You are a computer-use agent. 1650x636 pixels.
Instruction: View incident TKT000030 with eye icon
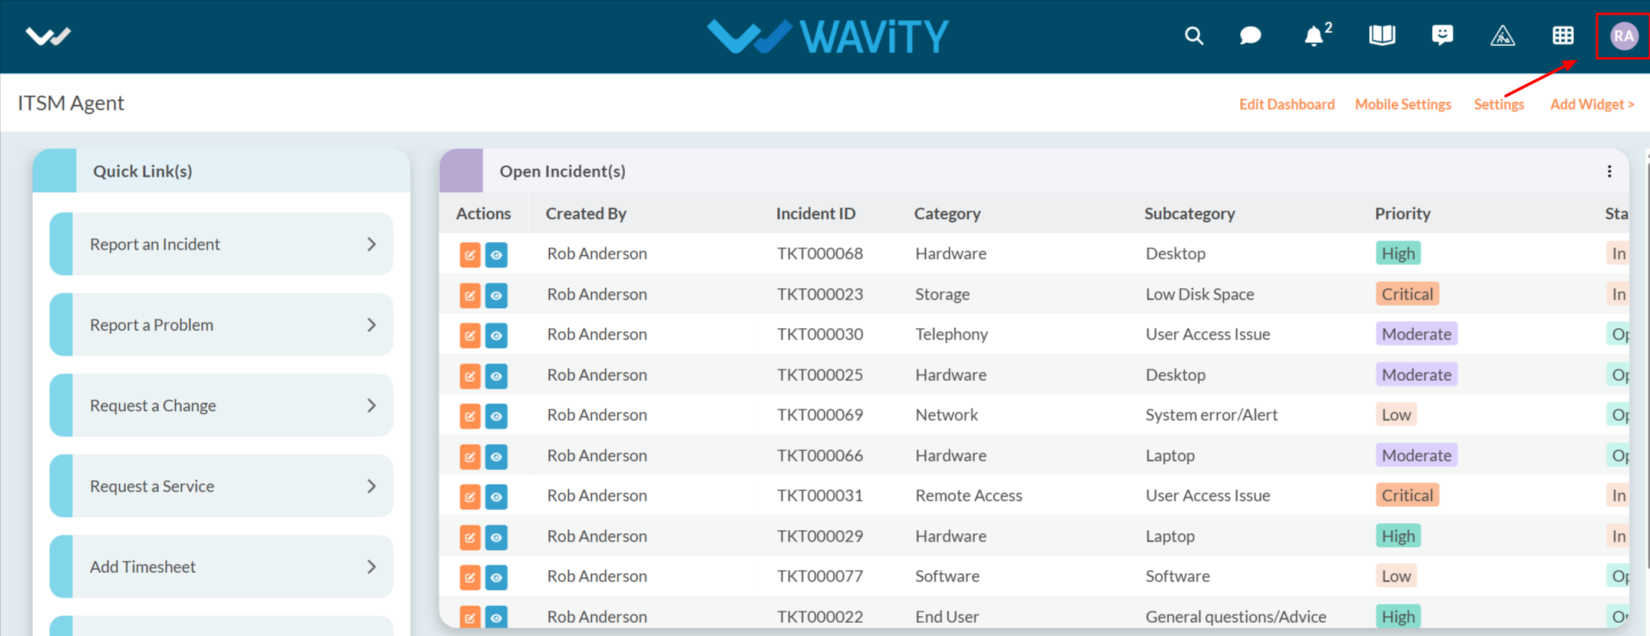[x=496, y=335]
